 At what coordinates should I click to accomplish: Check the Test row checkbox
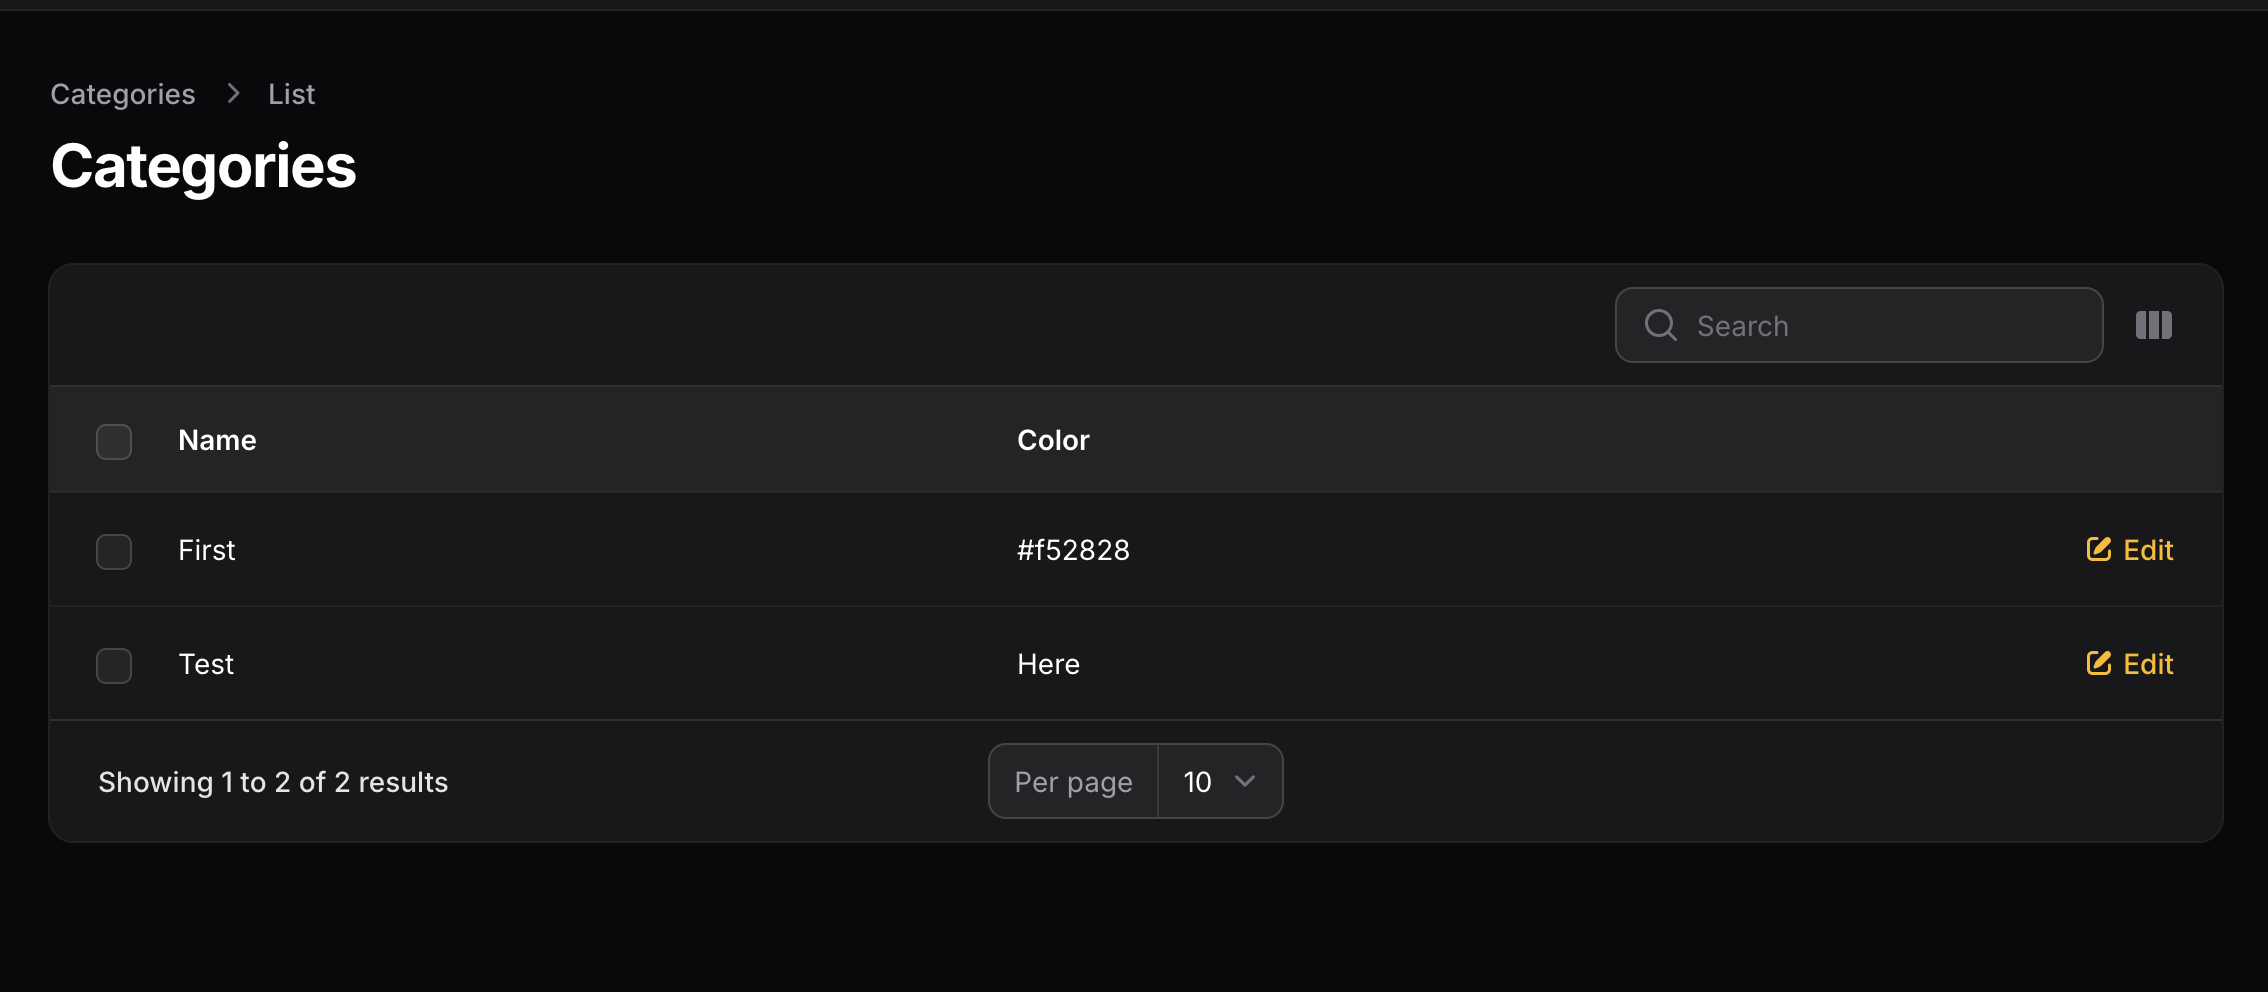tap(114, 665)
